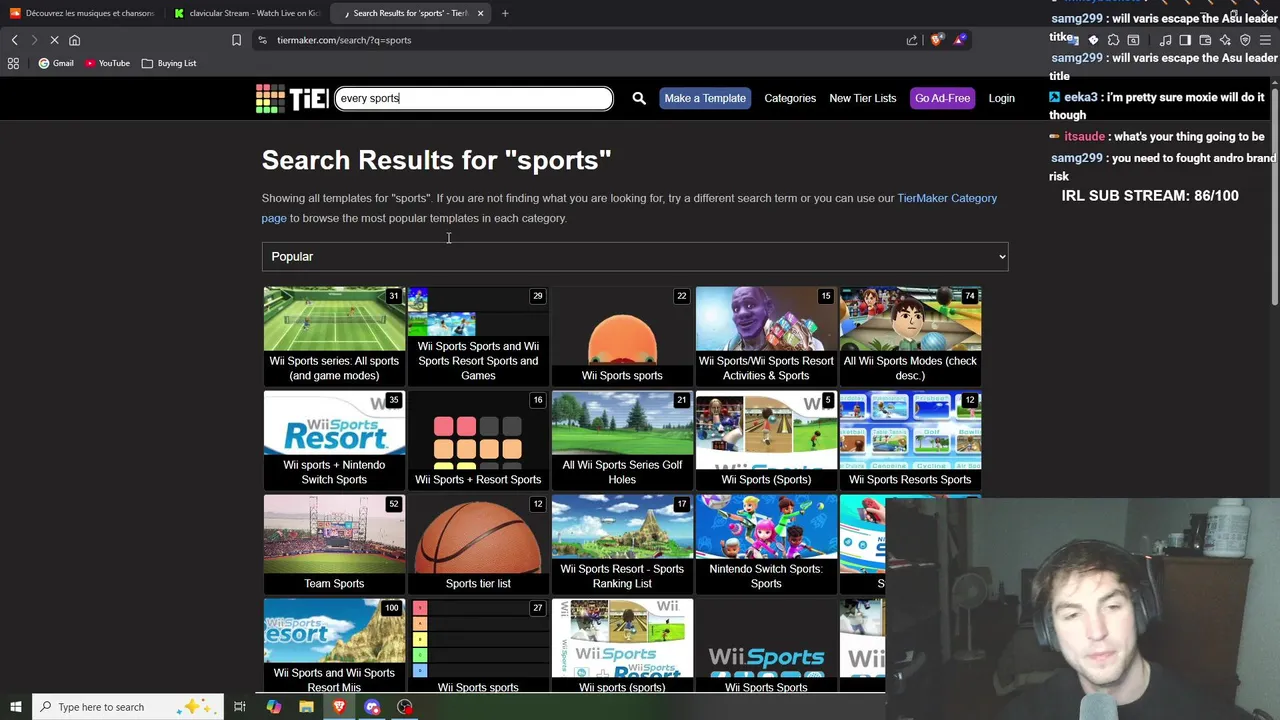
Task: Open Wii Sports Resort - Sports Ranking List
Action: [622, 544]
